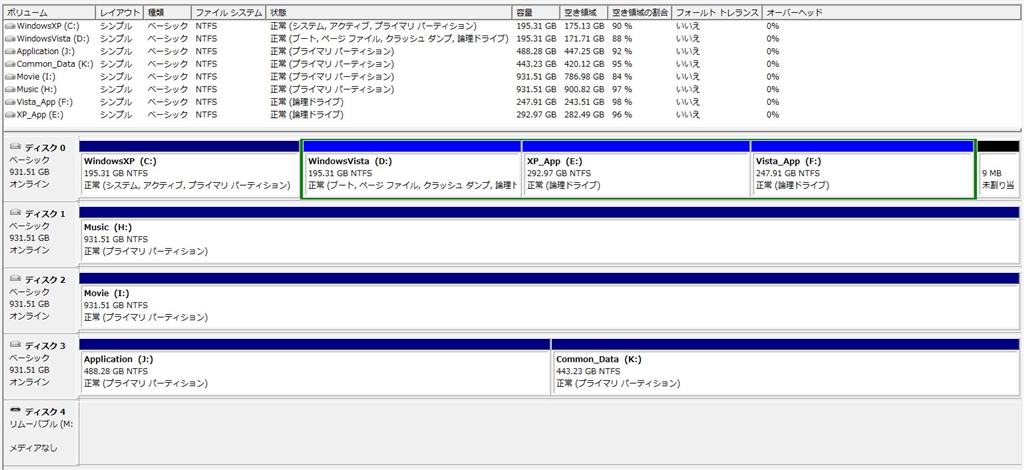Sort by ファイル システム column header
The height and width of the screenshot is (470, 1024).
[229, 12]
